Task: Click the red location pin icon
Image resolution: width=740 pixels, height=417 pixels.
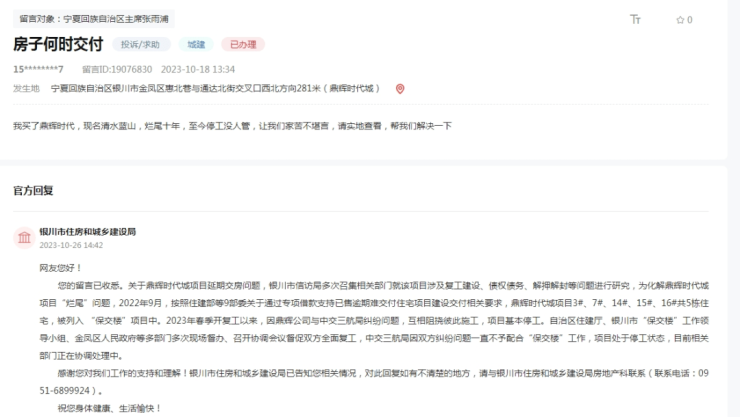Action: (400, 88)
